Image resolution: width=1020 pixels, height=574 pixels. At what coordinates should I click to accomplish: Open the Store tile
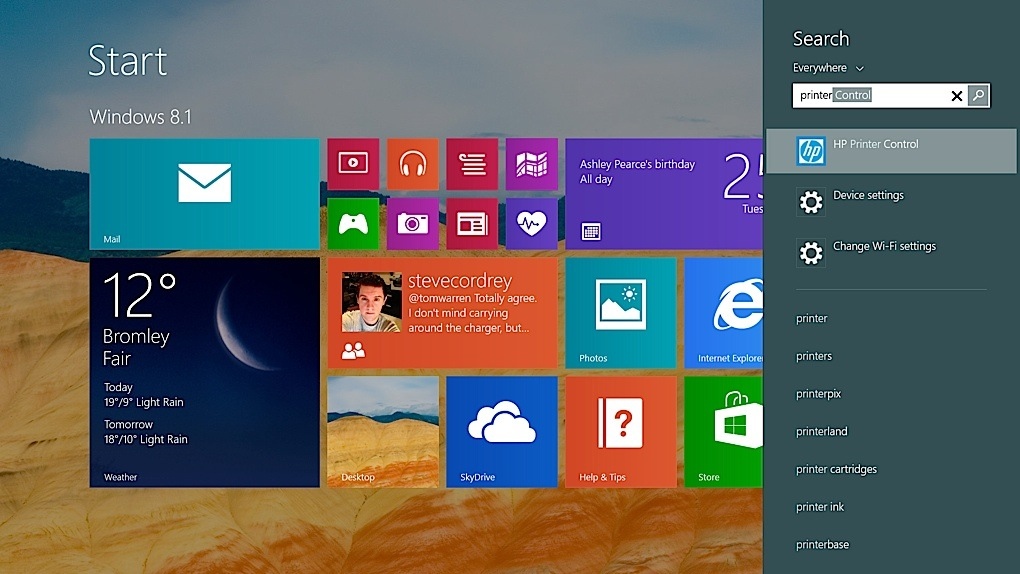(x=723, y=431)
